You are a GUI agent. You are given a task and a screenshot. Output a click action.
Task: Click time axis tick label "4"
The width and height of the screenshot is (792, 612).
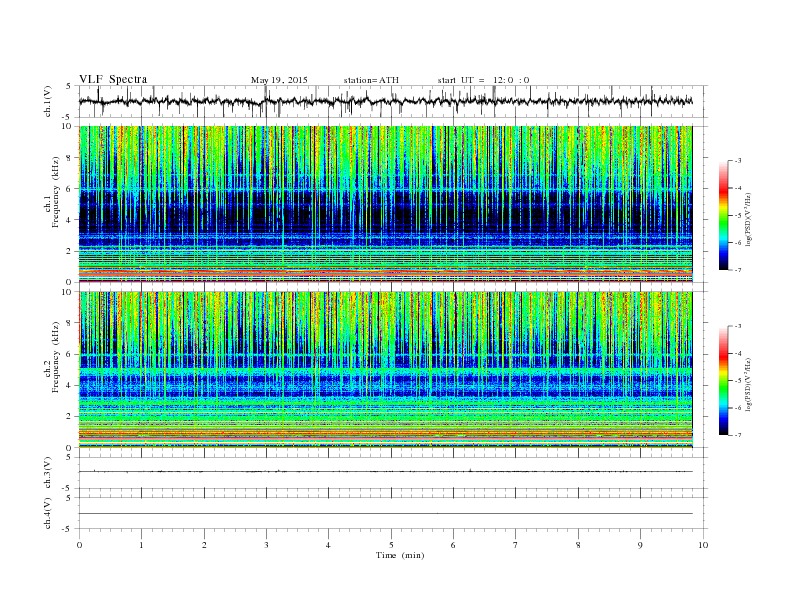[x=328, y=545]
